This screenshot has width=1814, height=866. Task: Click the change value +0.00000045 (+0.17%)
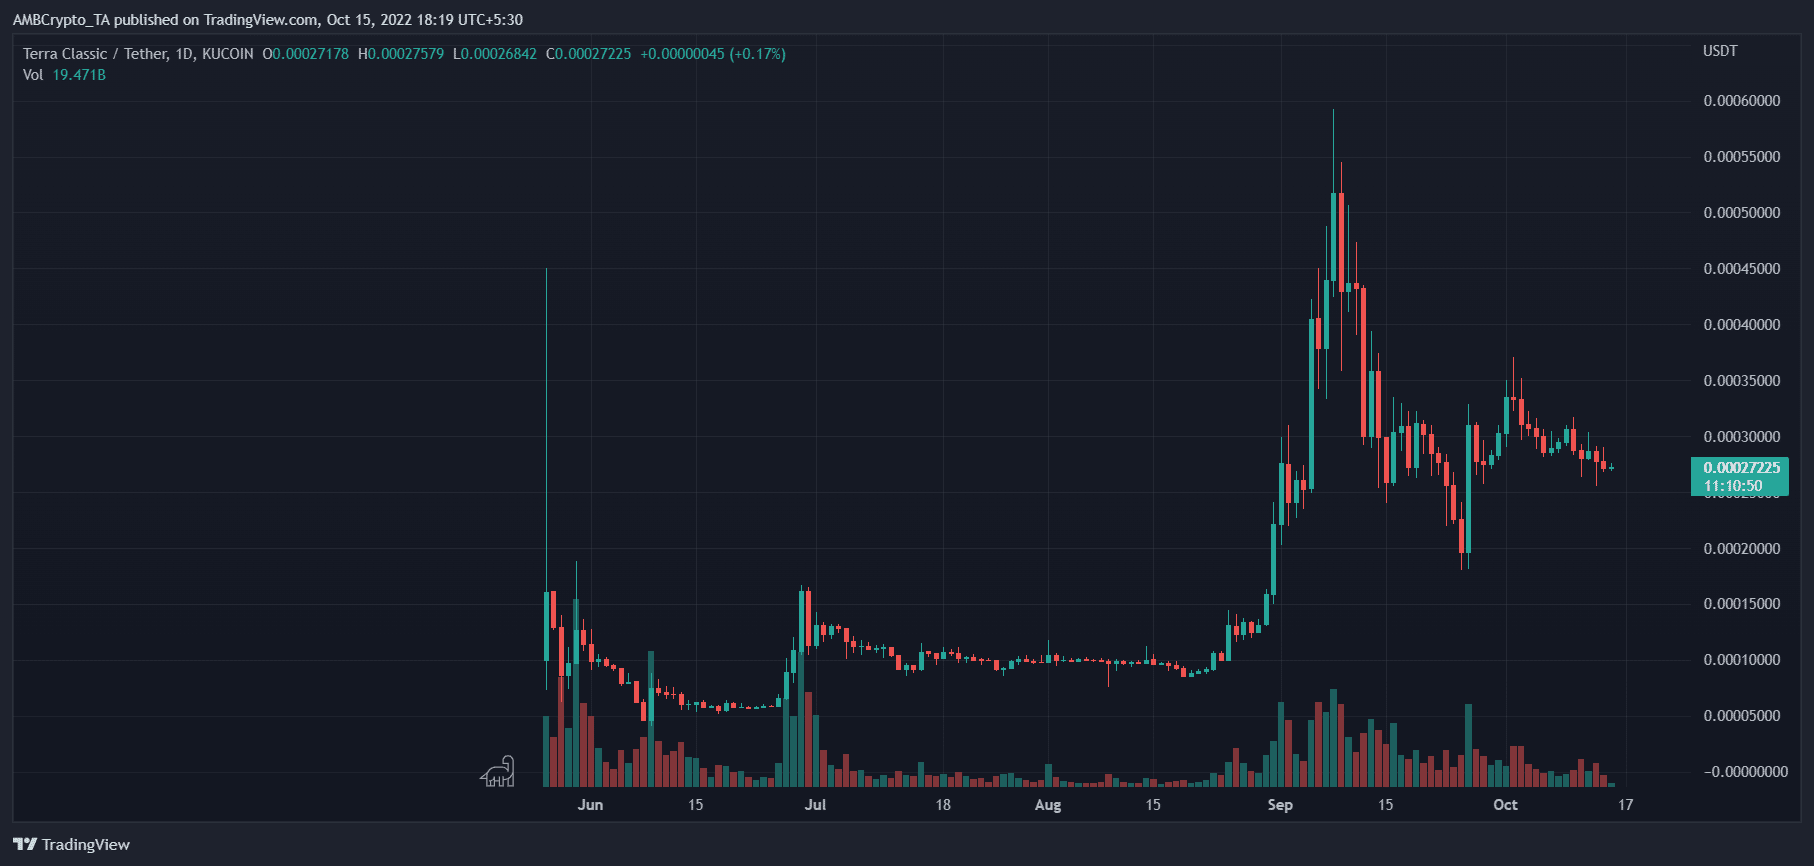[x=713, y=54]
